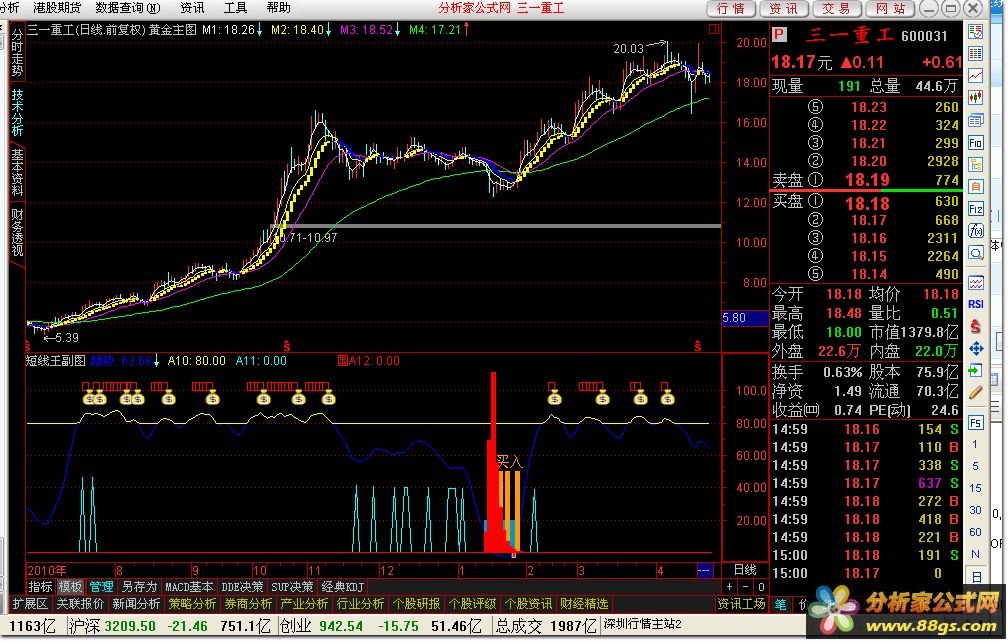This screenshot has height=641, width=1008.
Task: Select the 5-minute period button
Action: pos(976,466)
